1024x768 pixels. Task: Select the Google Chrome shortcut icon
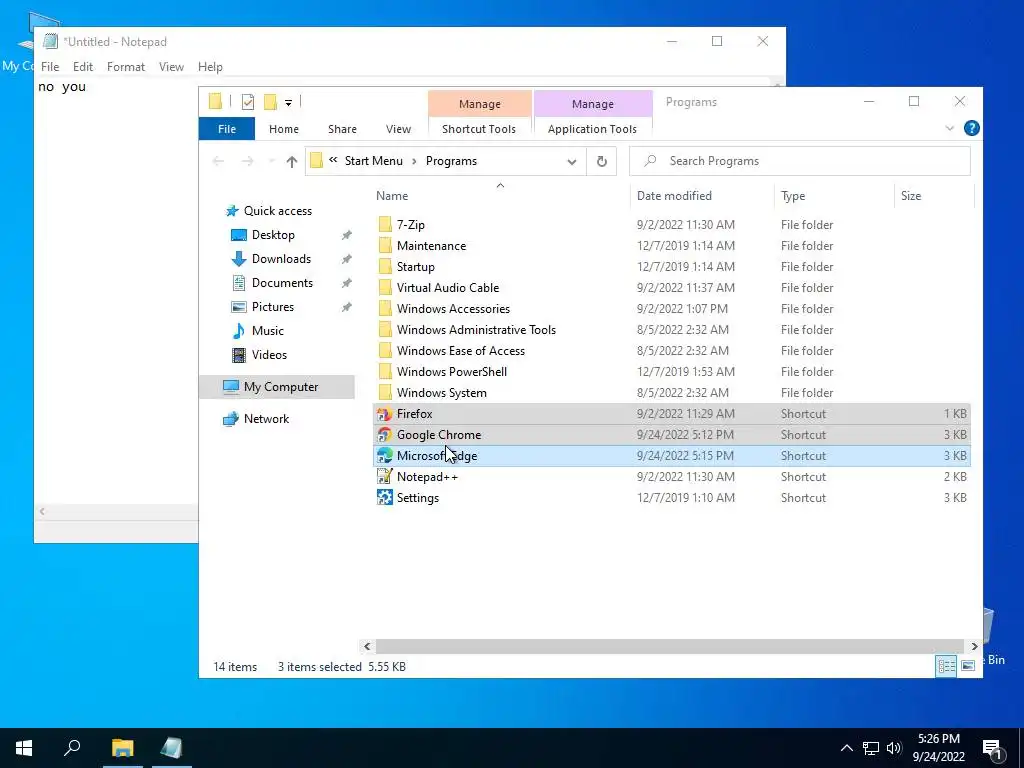(385, 435)
